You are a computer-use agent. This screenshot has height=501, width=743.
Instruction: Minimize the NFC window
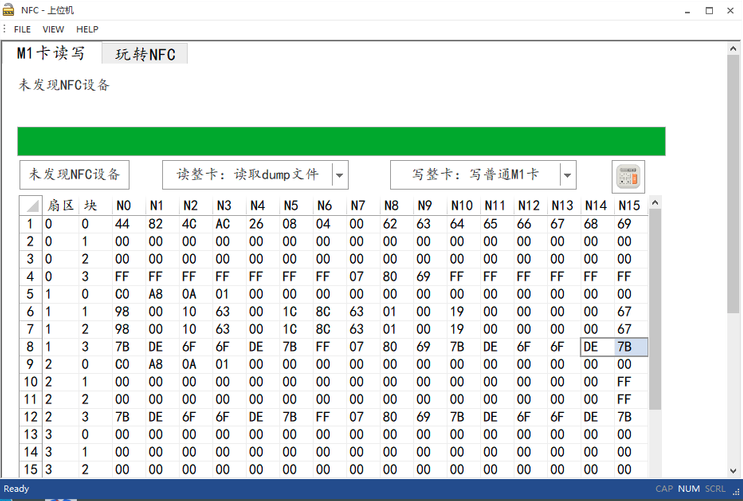688,10
